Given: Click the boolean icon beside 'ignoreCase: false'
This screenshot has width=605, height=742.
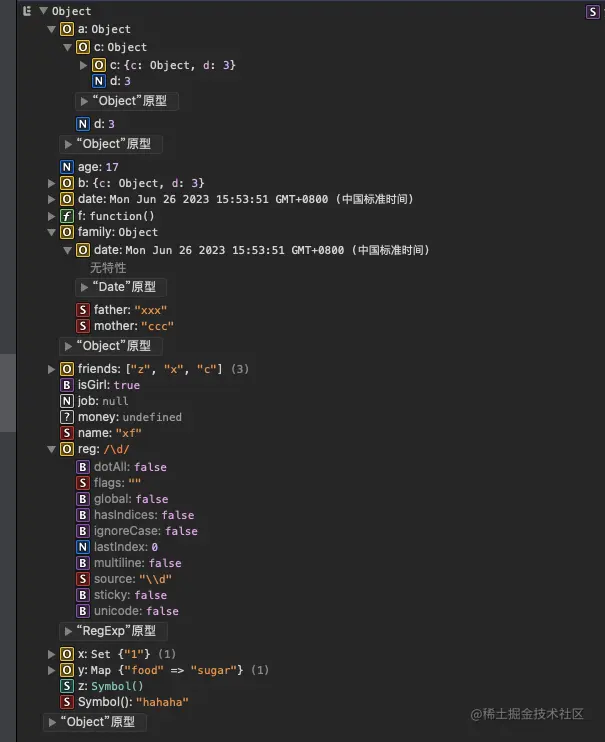Looking at the screenshot, I should tap(83, 531).
